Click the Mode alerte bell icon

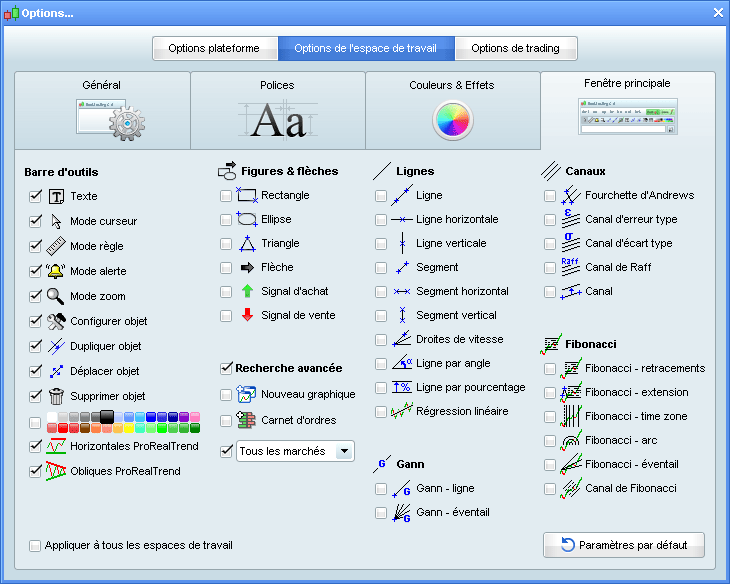56,271
